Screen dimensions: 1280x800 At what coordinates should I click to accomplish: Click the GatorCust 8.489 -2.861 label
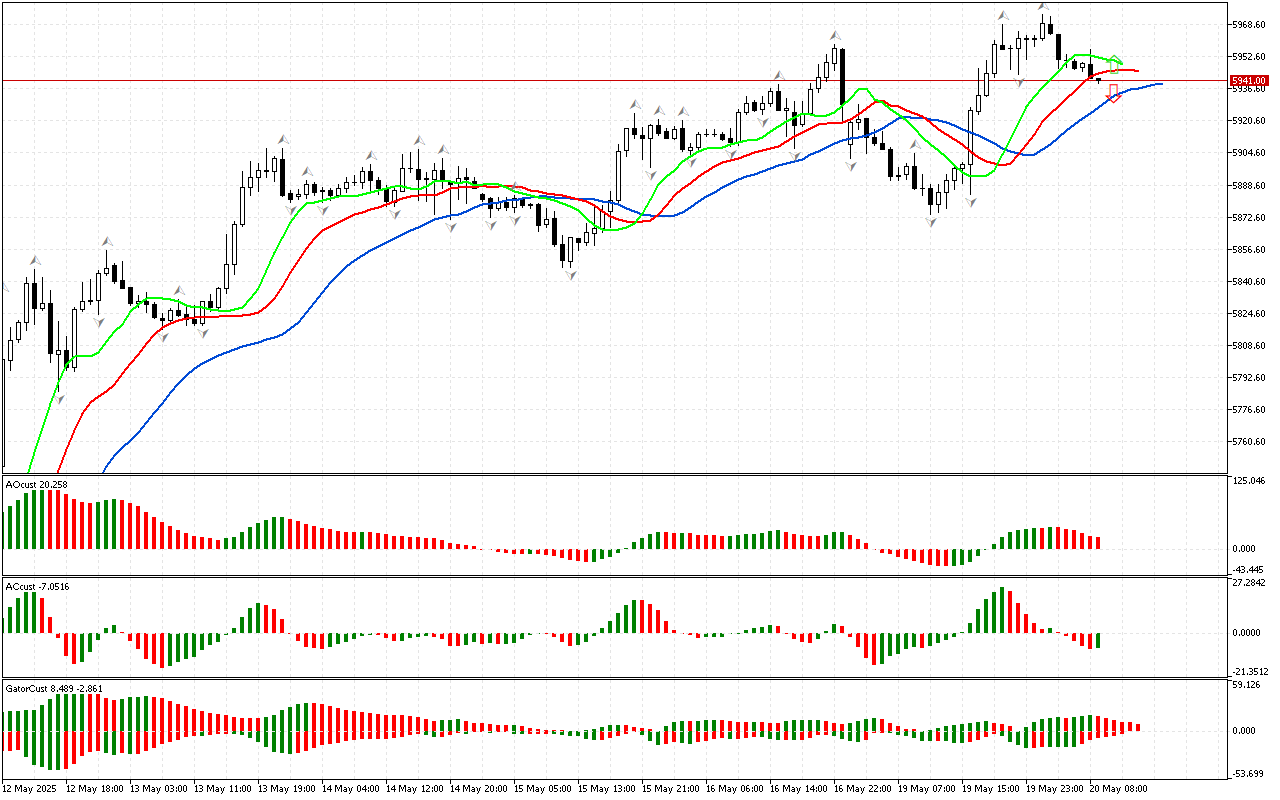pos(54,688)
